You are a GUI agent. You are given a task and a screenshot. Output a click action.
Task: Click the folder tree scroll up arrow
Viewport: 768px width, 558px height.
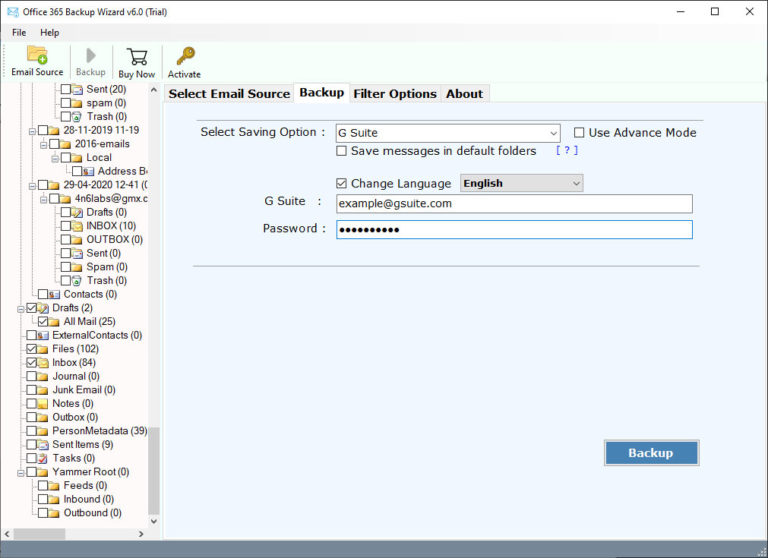click(154, 90)
